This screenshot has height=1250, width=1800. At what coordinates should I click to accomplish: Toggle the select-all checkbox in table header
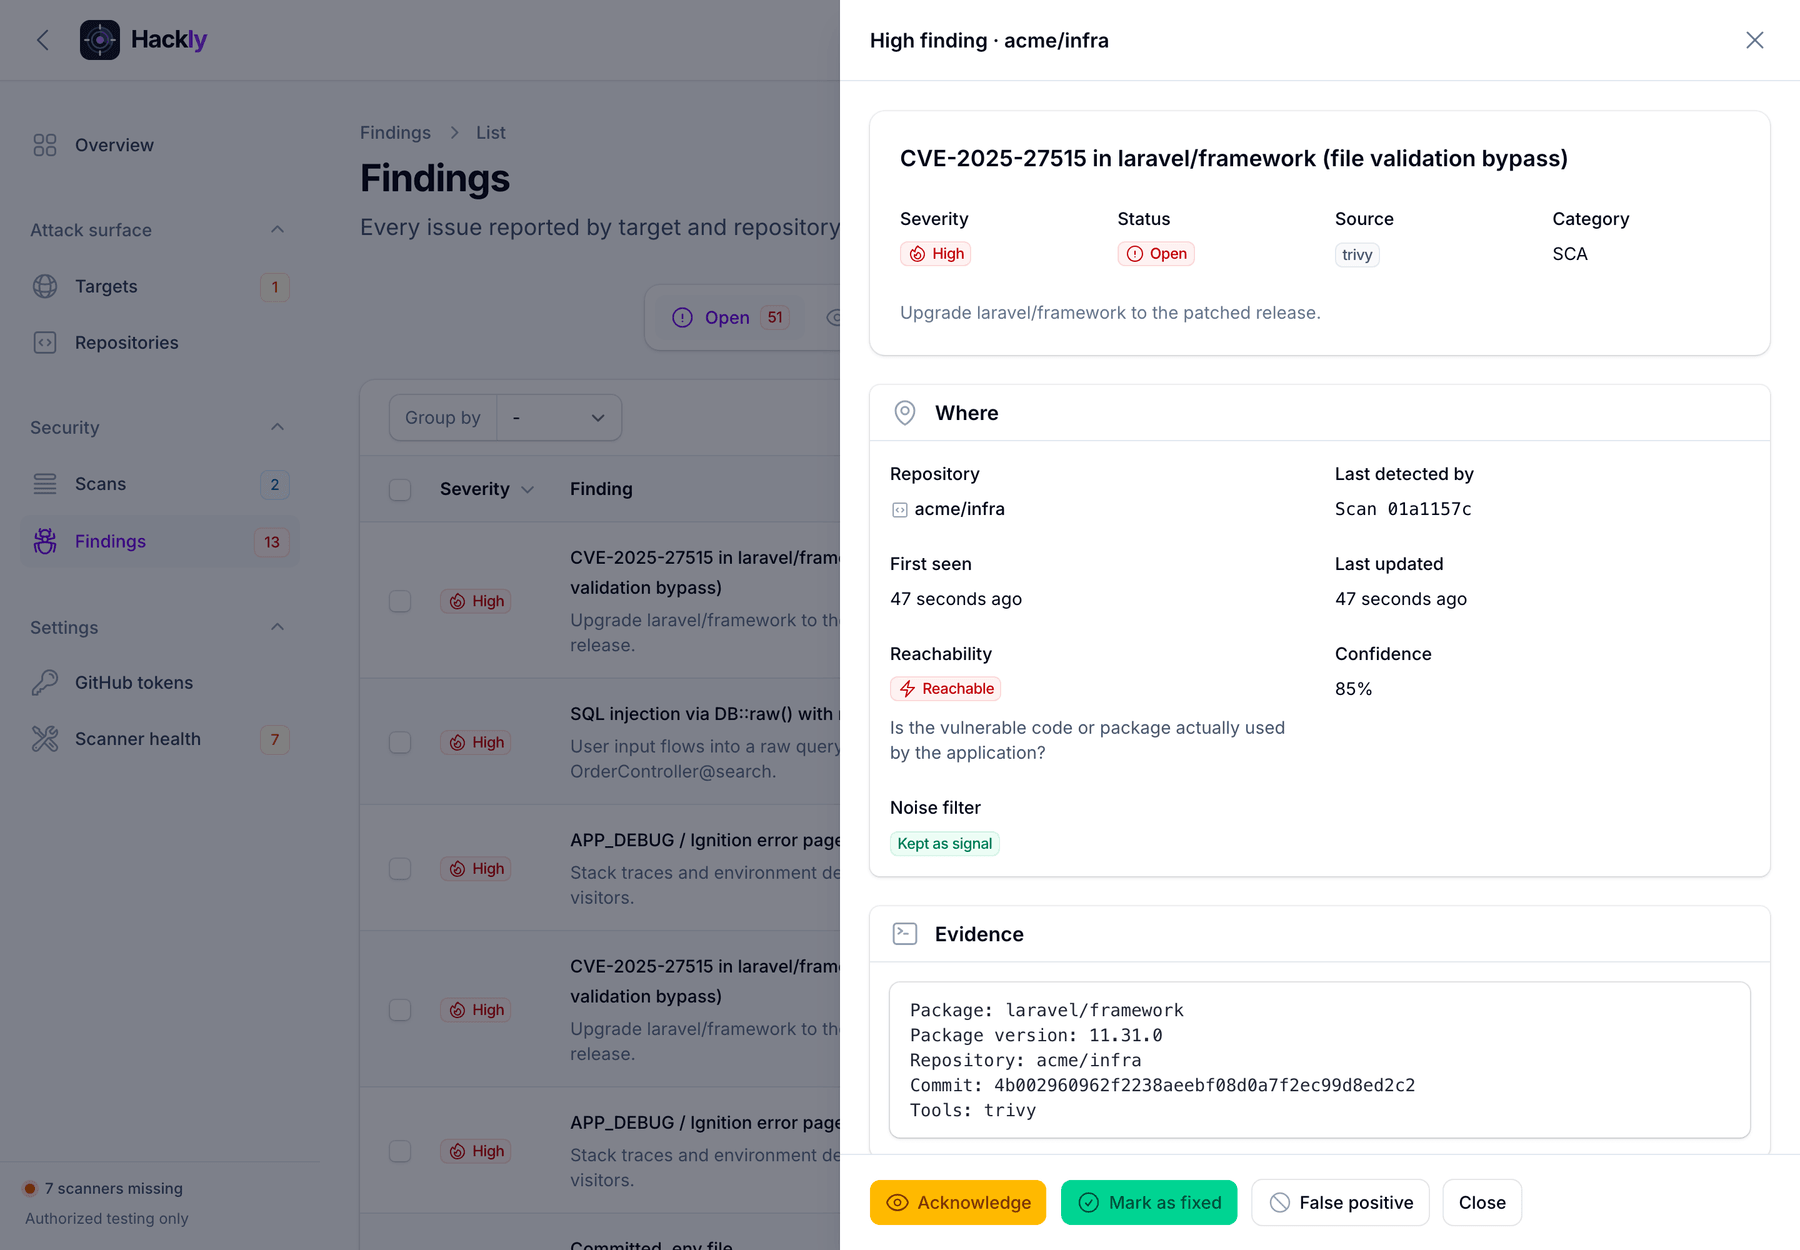click(x=400, y=490)
